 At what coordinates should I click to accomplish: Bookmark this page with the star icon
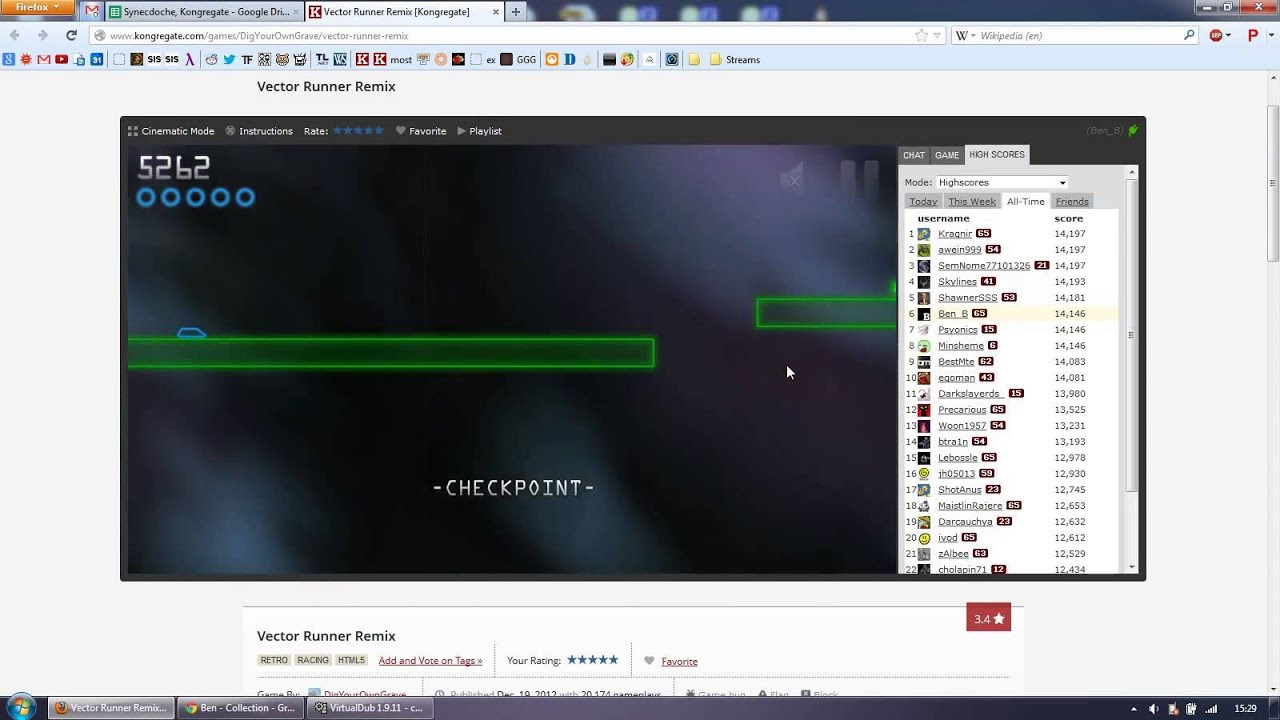[921, 35]
